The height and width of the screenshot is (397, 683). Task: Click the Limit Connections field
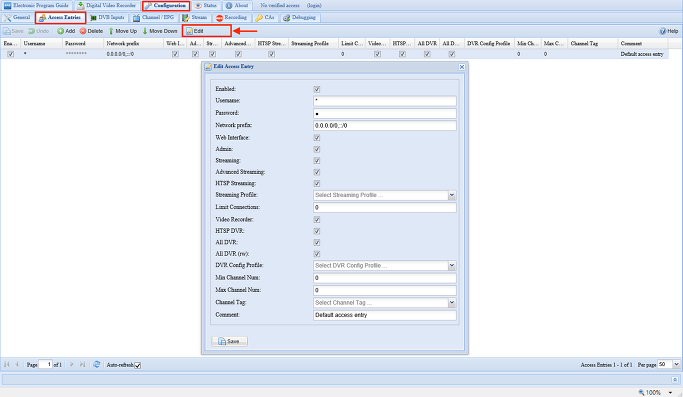385,207
